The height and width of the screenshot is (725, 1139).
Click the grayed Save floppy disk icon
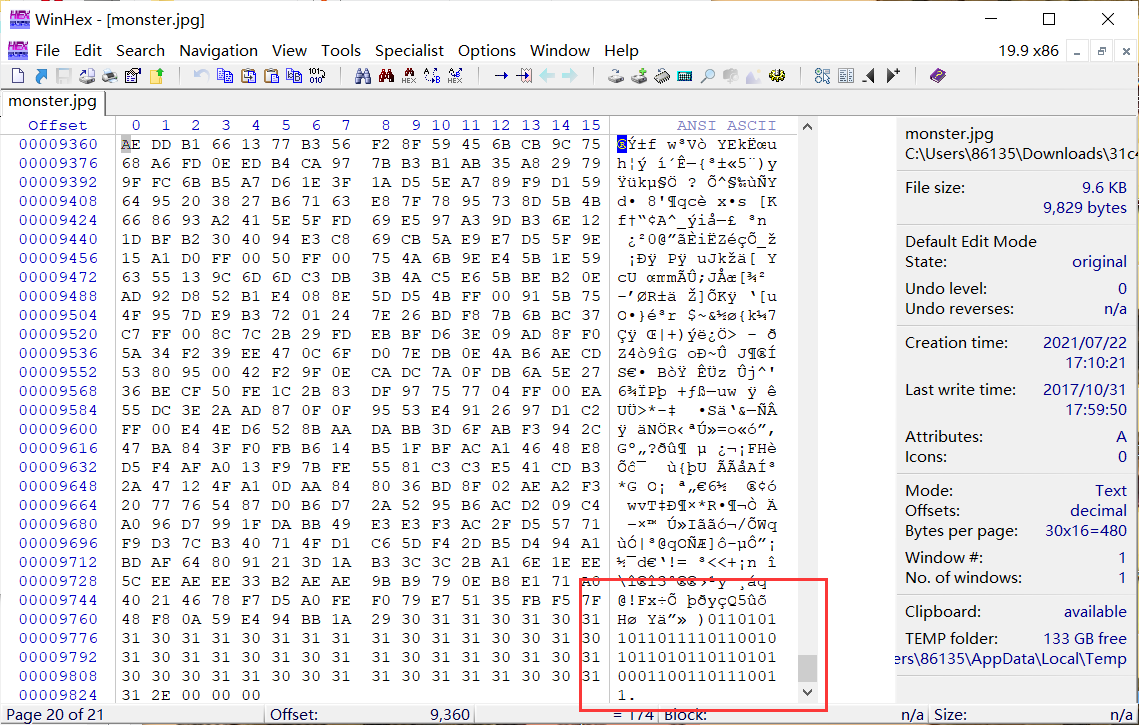tap(63, 76)
